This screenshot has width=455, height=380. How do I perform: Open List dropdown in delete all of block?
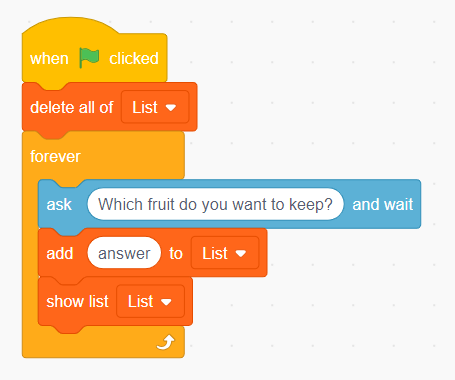(155, 107)
